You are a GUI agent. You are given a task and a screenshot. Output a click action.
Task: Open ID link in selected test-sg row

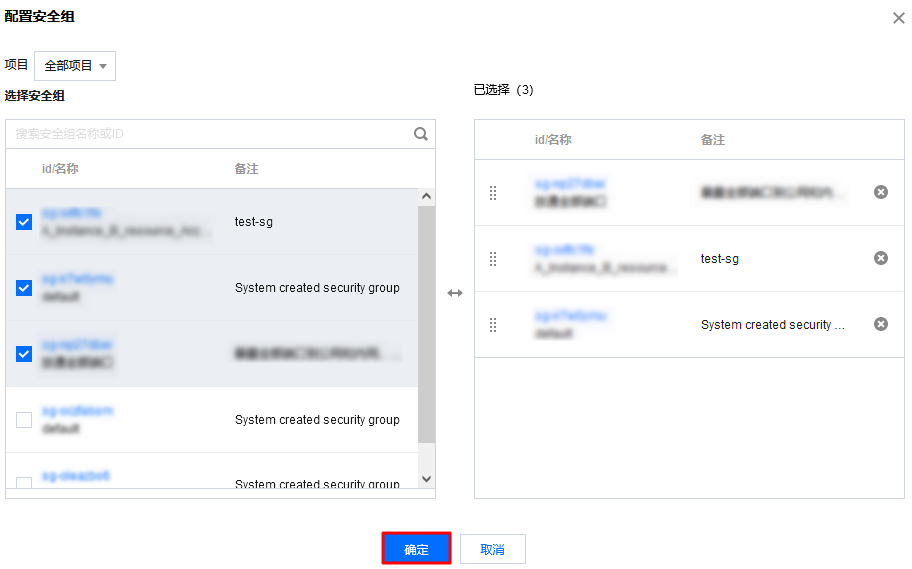[x=564, y=250]
